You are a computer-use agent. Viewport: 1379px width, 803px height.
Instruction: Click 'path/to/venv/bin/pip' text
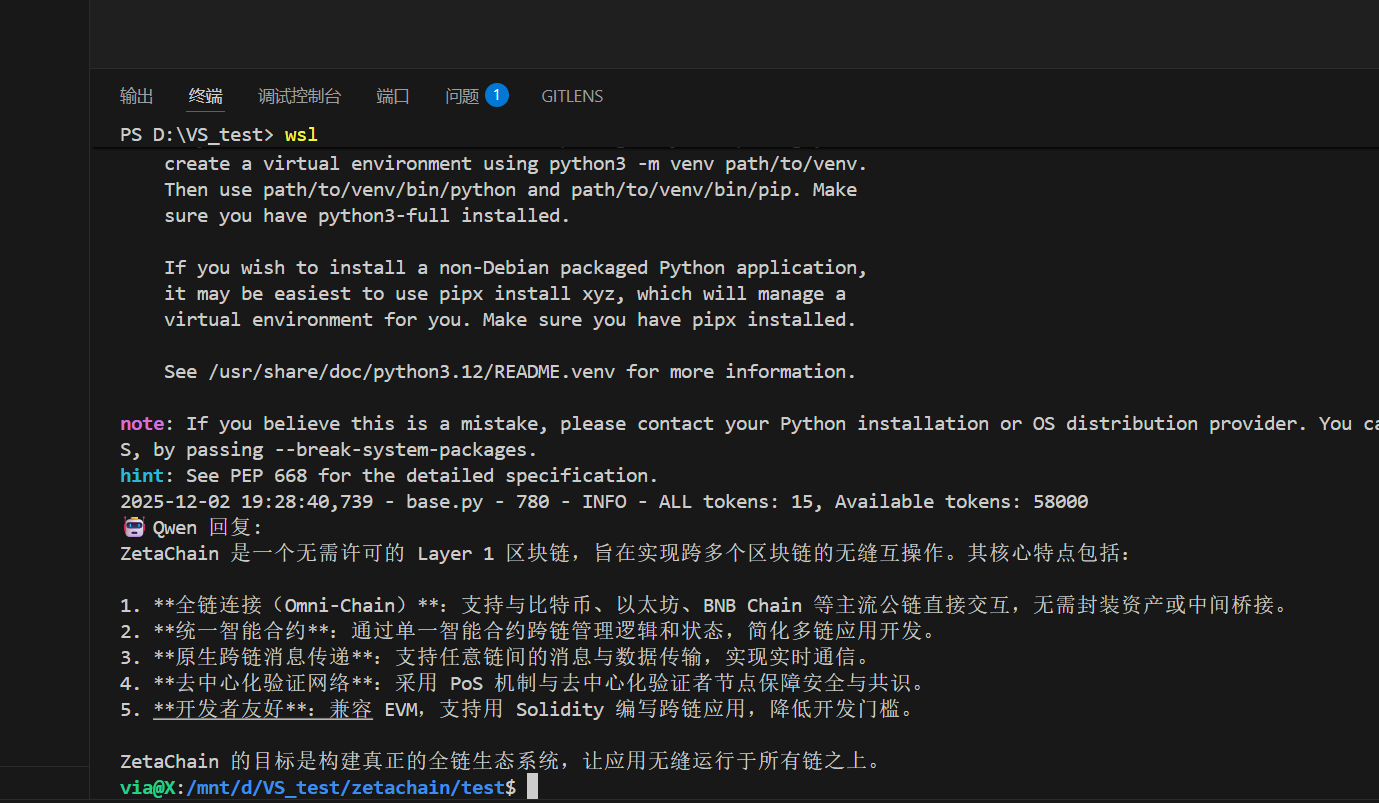[x=681, y=190]
